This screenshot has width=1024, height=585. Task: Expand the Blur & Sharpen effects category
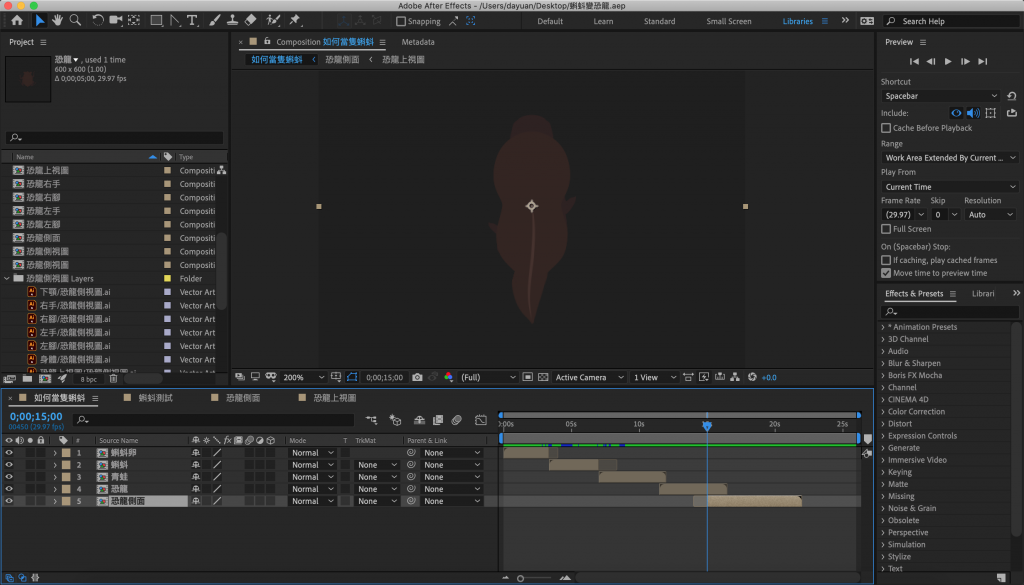pyautogui.click(x=913, y=363)
